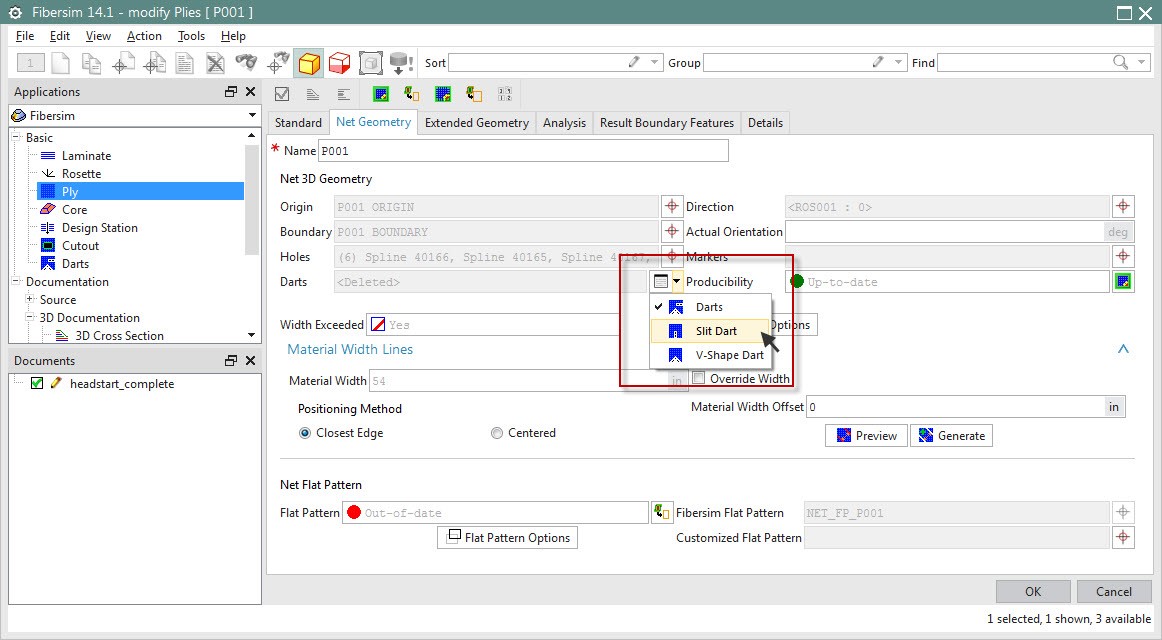Click the Generate button
This screenshot has height=640, width=1162.
tap(950, 435)
